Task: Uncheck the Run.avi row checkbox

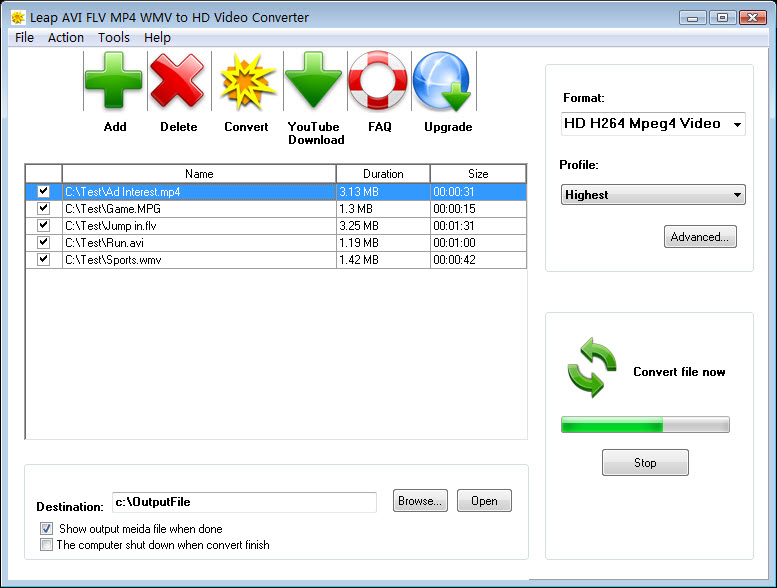Action: 44,242
